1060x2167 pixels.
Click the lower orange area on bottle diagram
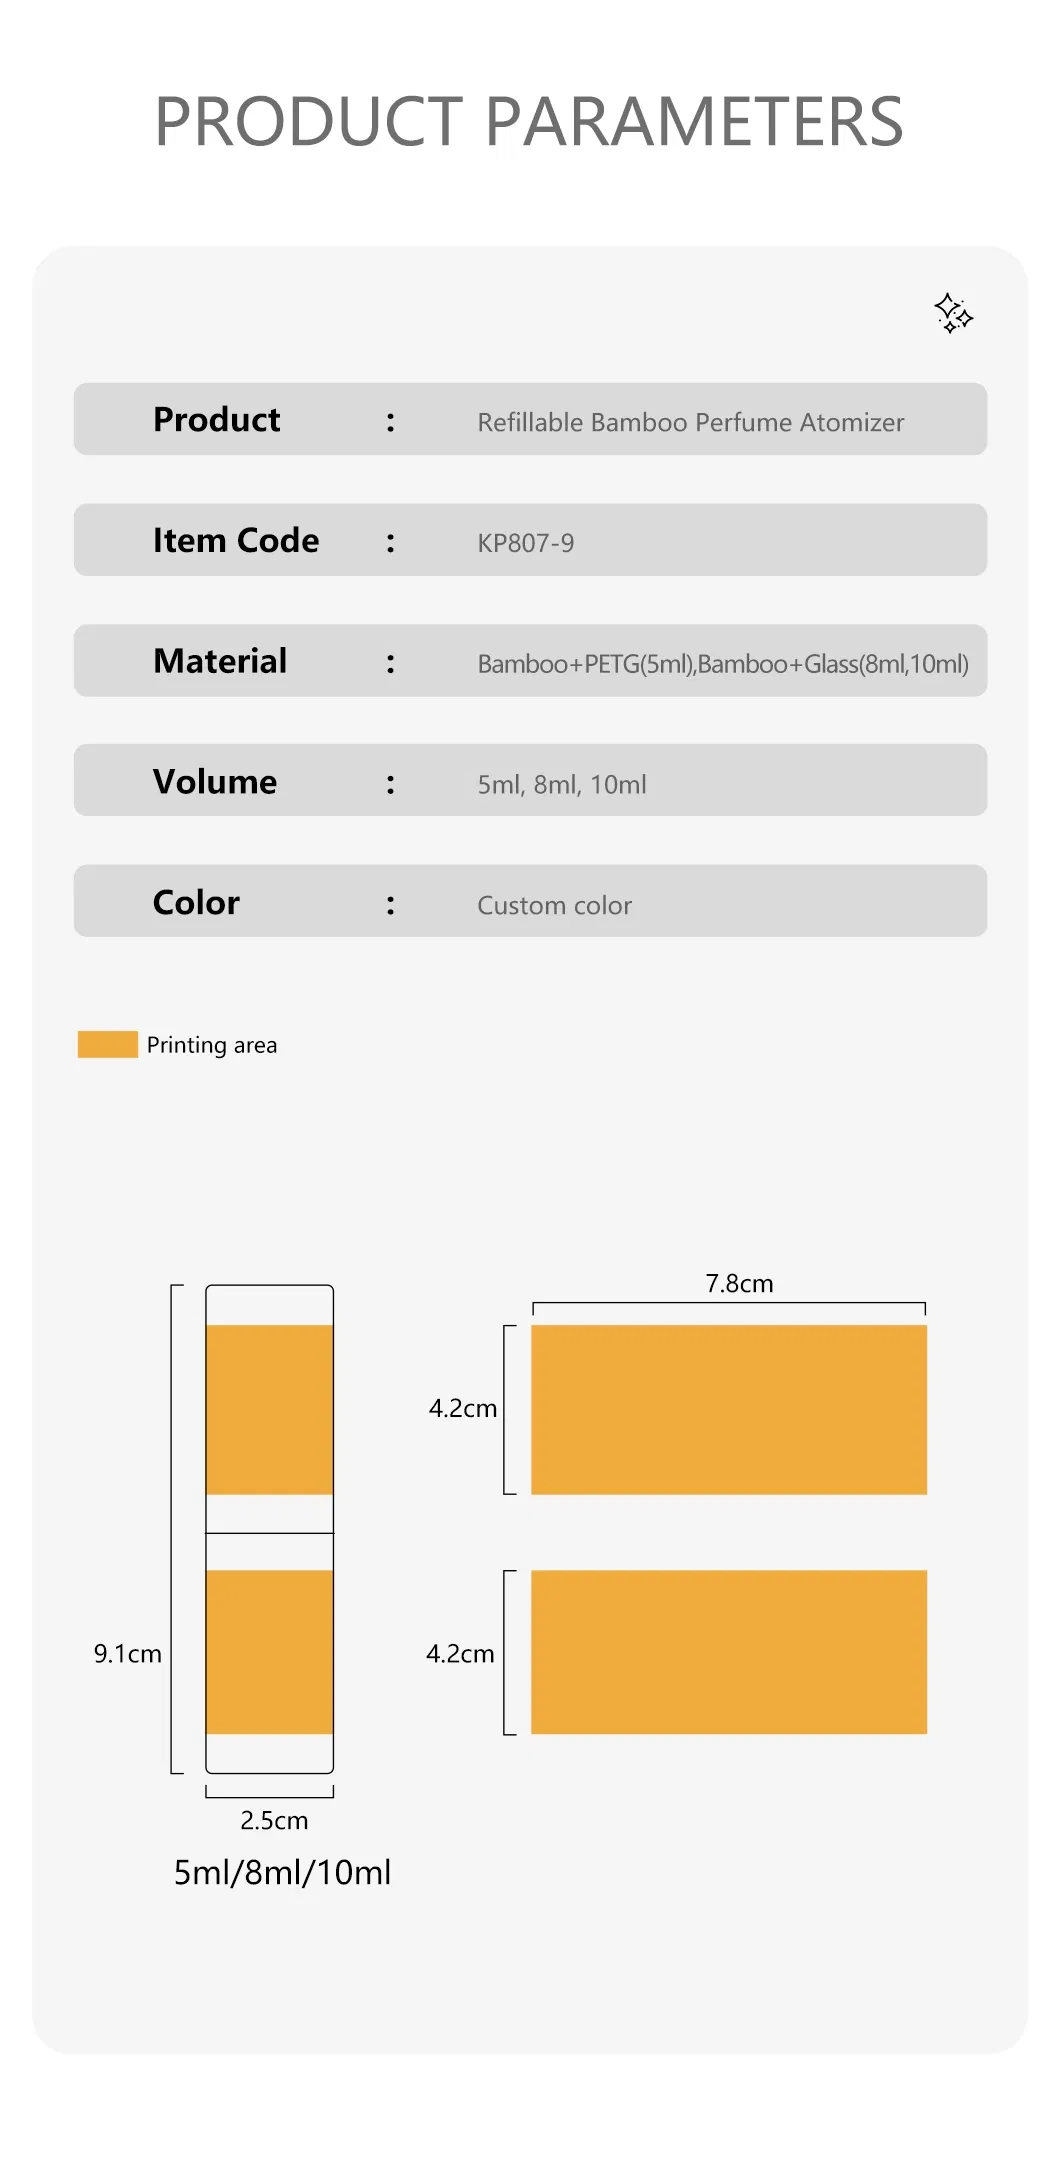pyautogui.click(x=269, y=1651)
